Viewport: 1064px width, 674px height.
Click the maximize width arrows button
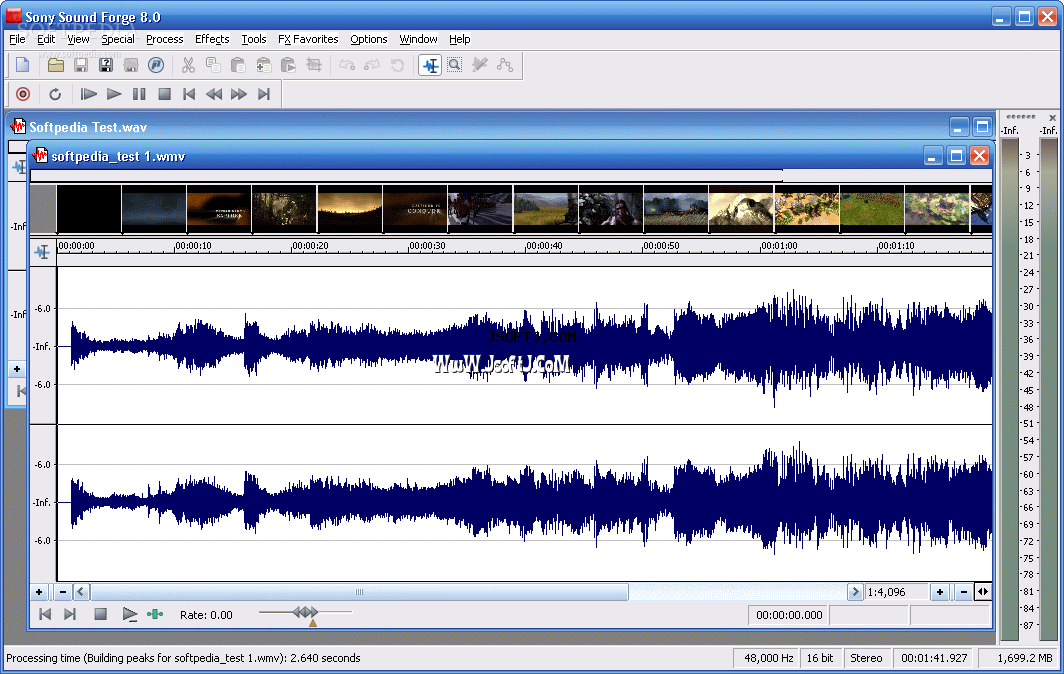click(x=983, y=592)
